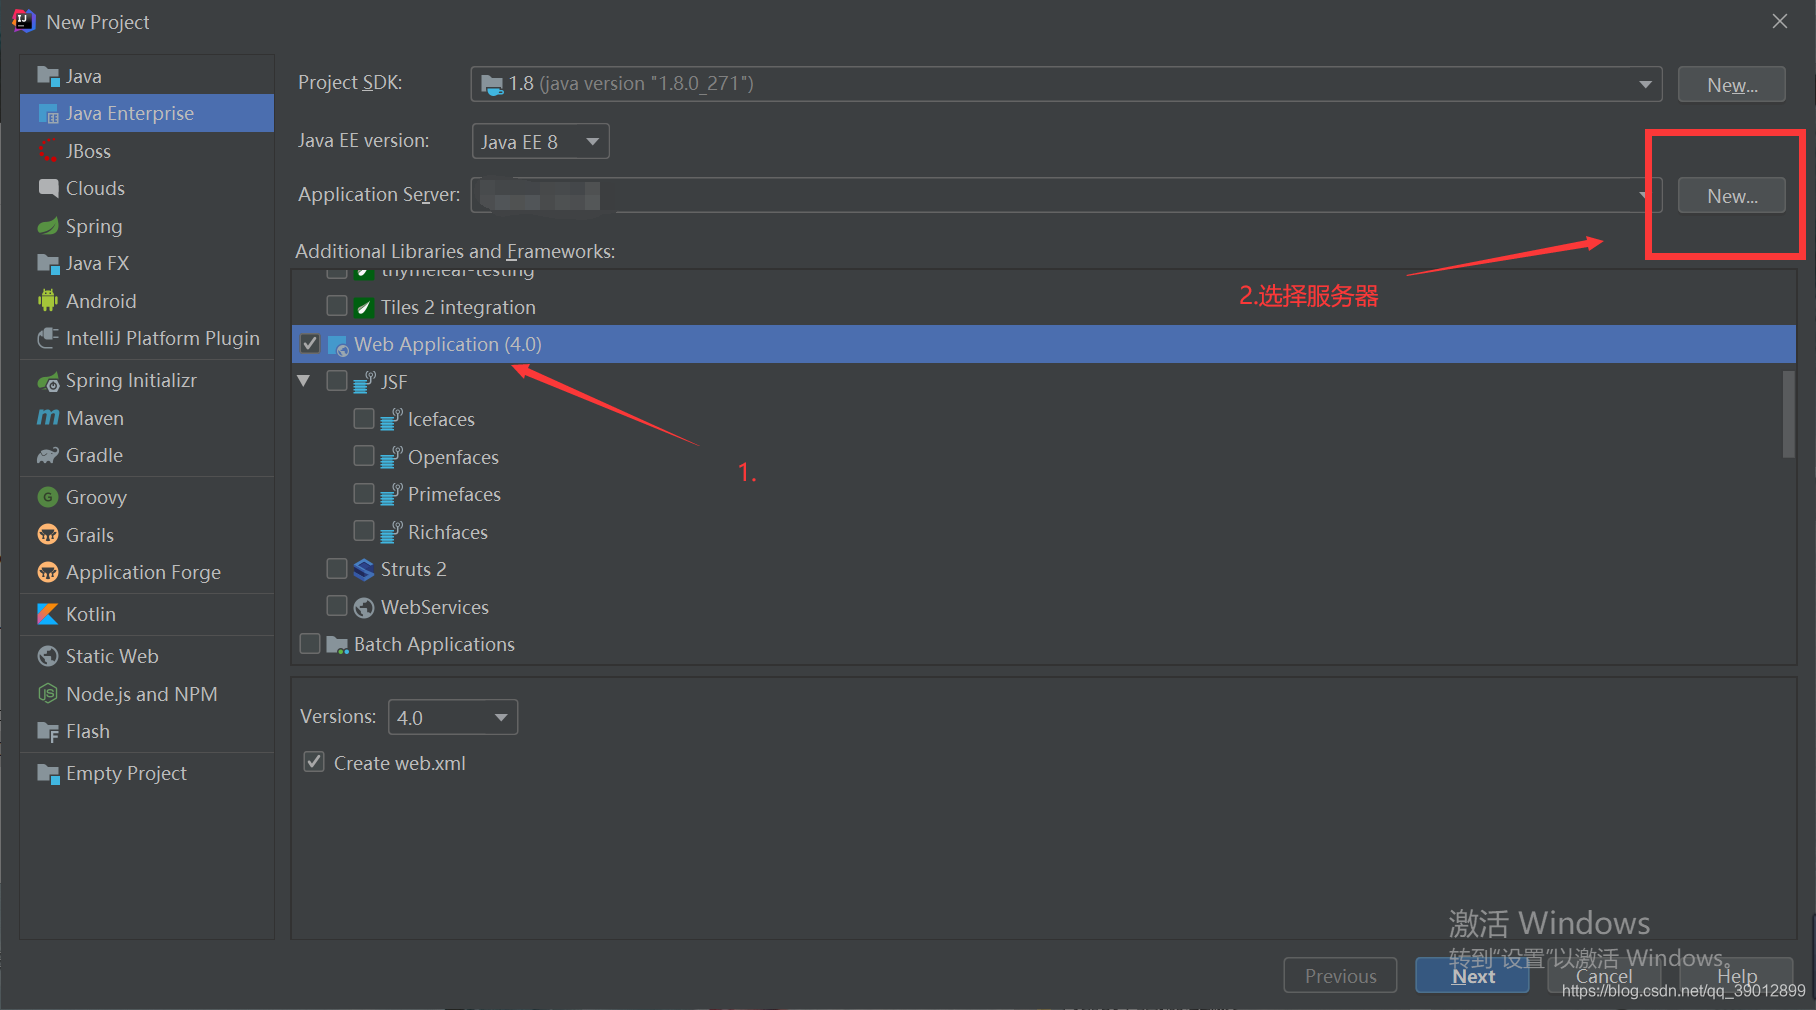Enable the Tiles 2 integration checkbox
Screen dimensions: 1816x1010
[337, 306]
